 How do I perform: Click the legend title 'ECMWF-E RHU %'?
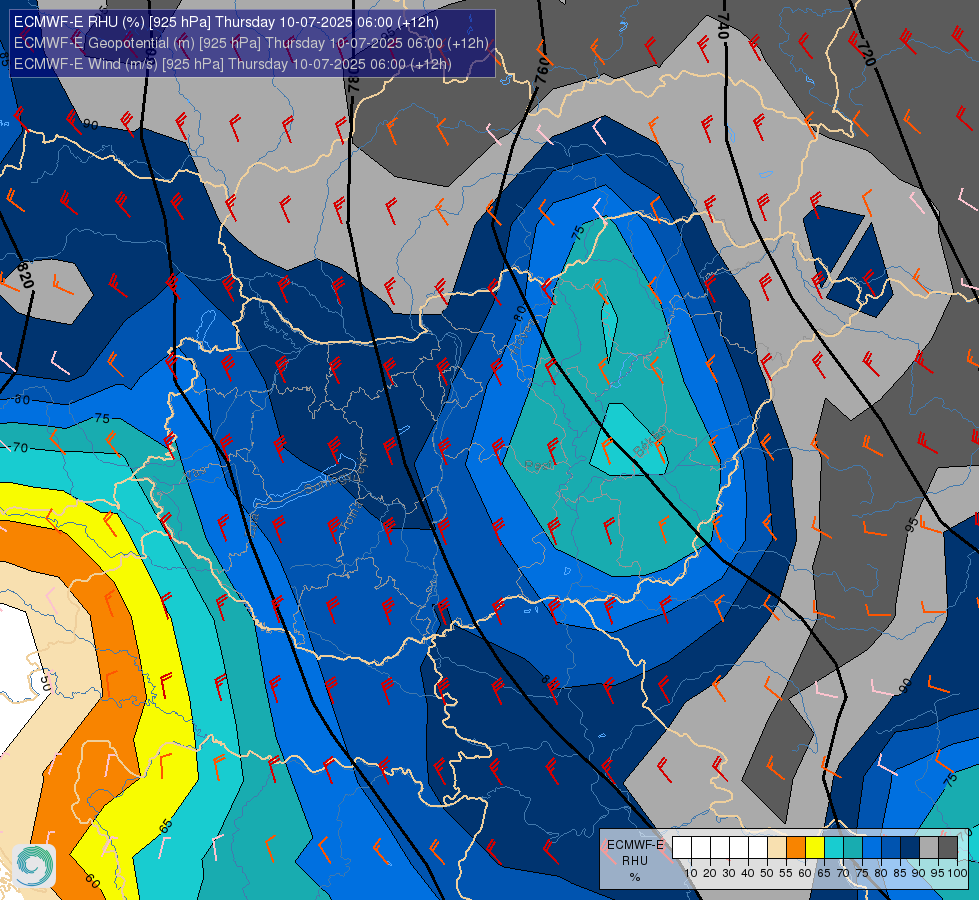(x=635, y=861)
